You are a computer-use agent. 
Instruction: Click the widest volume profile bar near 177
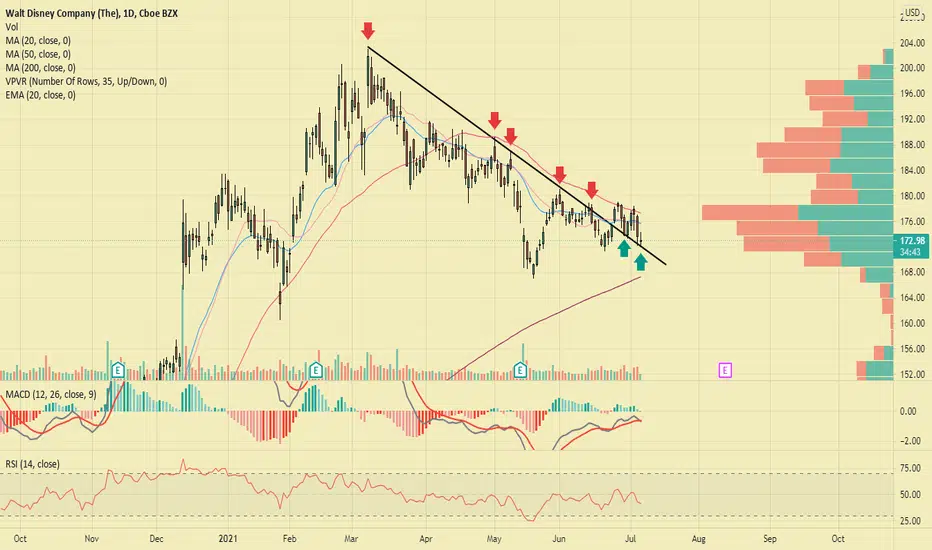point(797,212)
